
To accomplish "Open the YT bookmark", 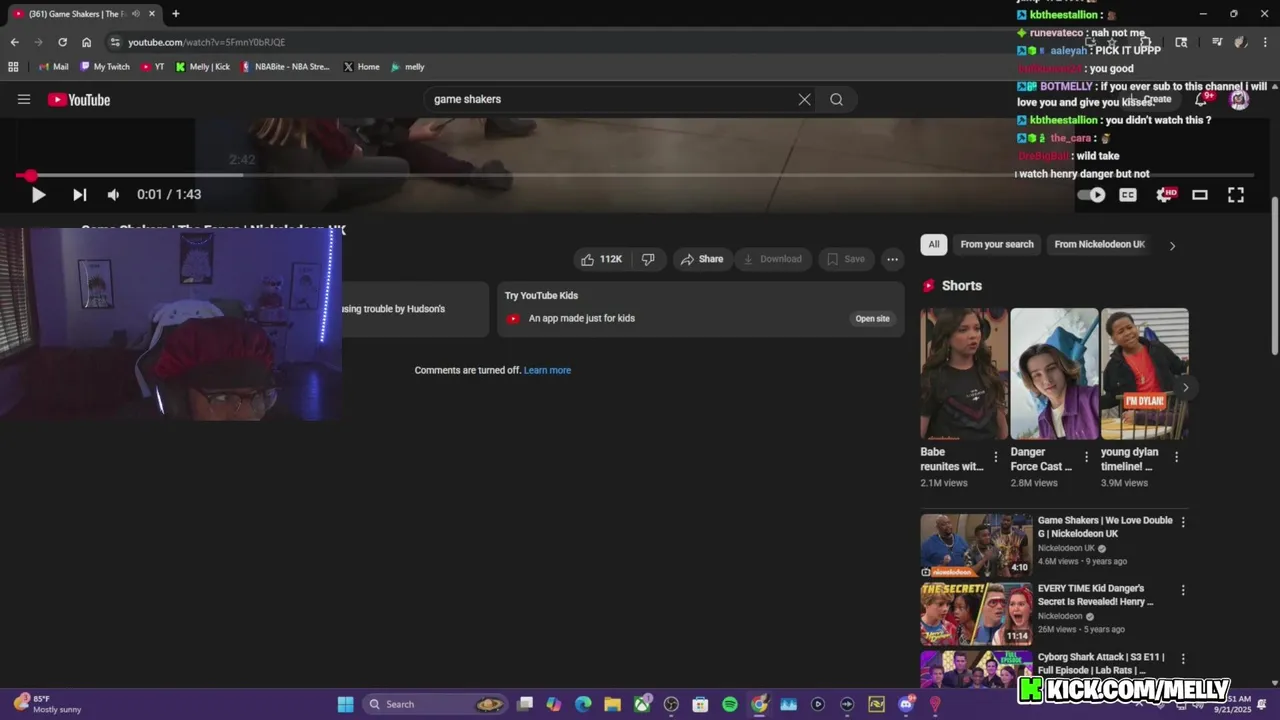I will click(x=153, y=67).
